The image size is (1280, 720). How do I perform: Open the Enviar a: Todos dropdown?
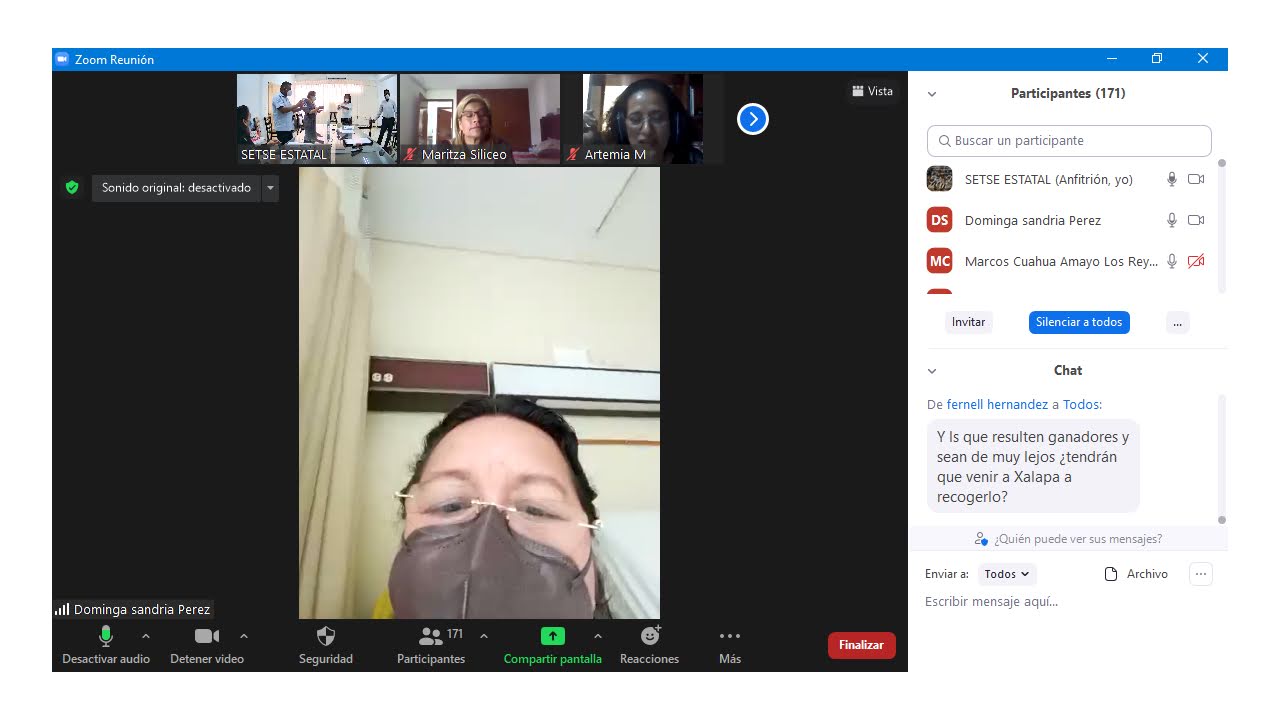click(1007, 574)
